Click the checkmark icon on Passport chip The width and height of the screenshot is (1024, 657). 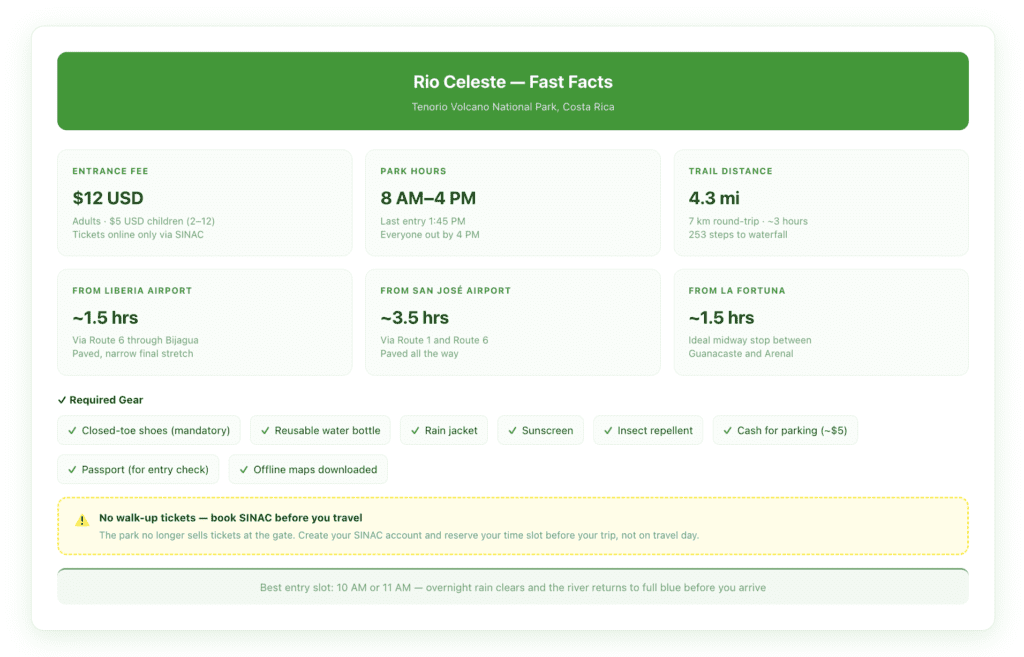pyautogui.click(x=71, y=469)
